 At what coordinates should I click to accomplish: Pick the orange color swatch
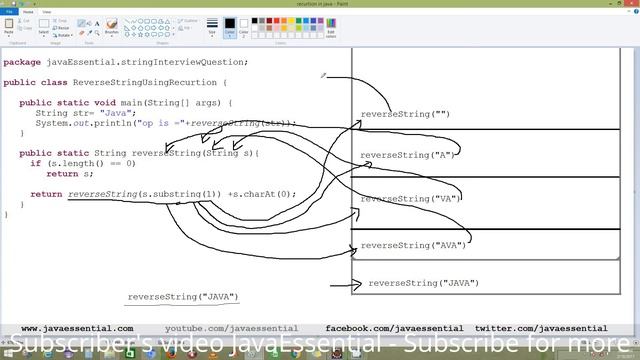284,20
